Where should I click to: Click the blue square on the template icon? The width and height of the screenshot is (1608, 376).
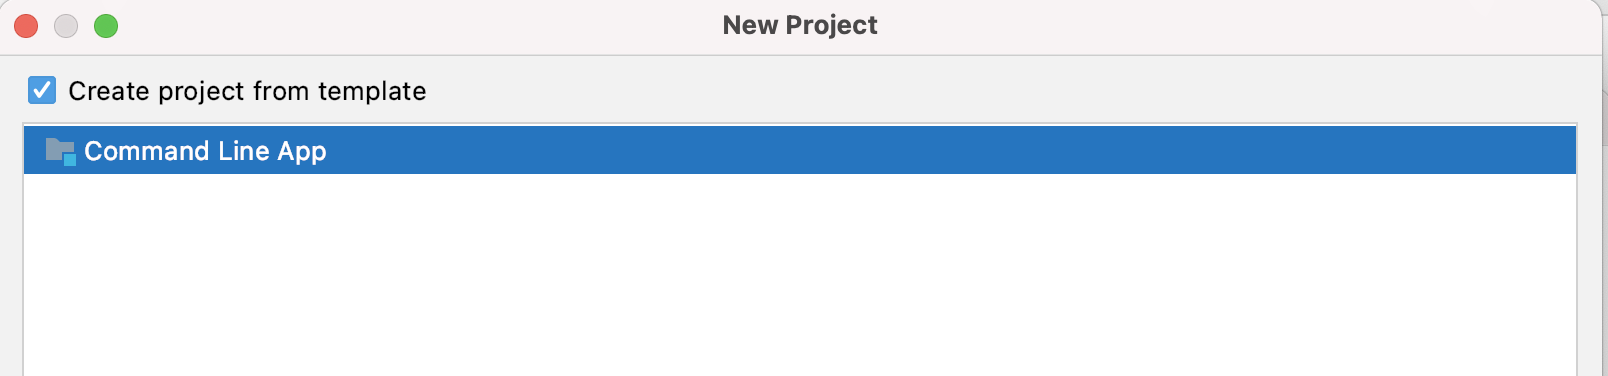70,159
